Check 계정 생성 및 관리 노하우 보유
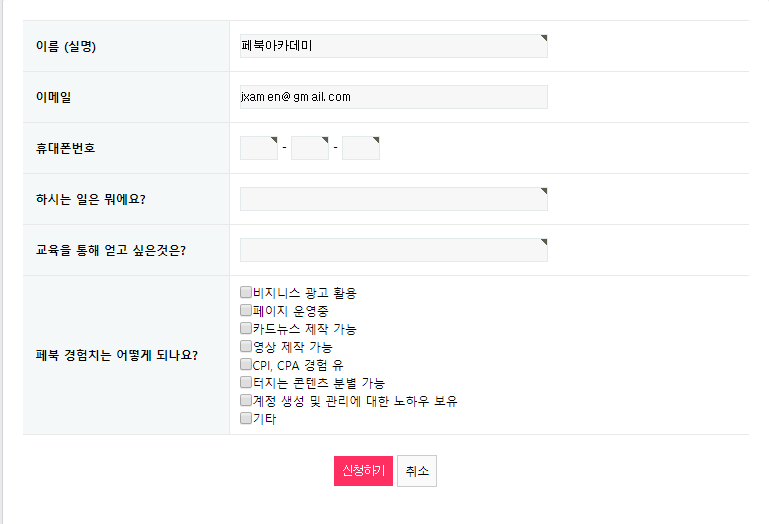769x524 pixels. pos(246,401)
